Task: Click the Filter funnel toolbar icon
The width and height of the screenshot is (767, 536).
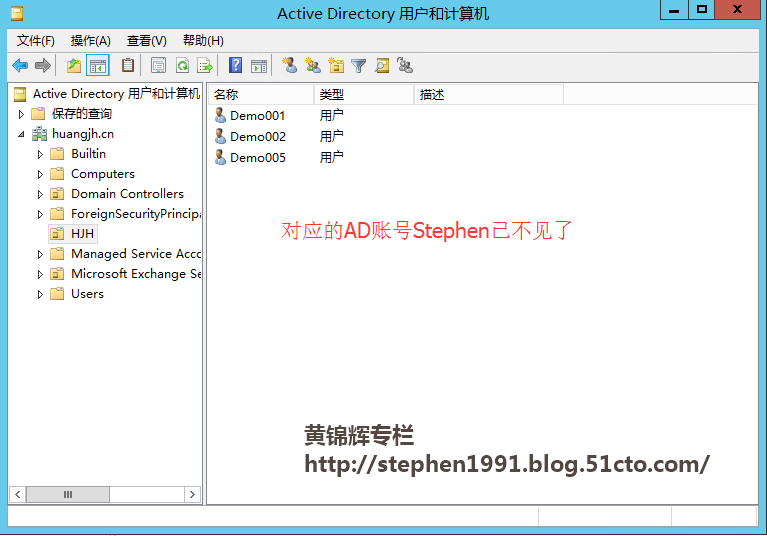Action: point(359,66)
